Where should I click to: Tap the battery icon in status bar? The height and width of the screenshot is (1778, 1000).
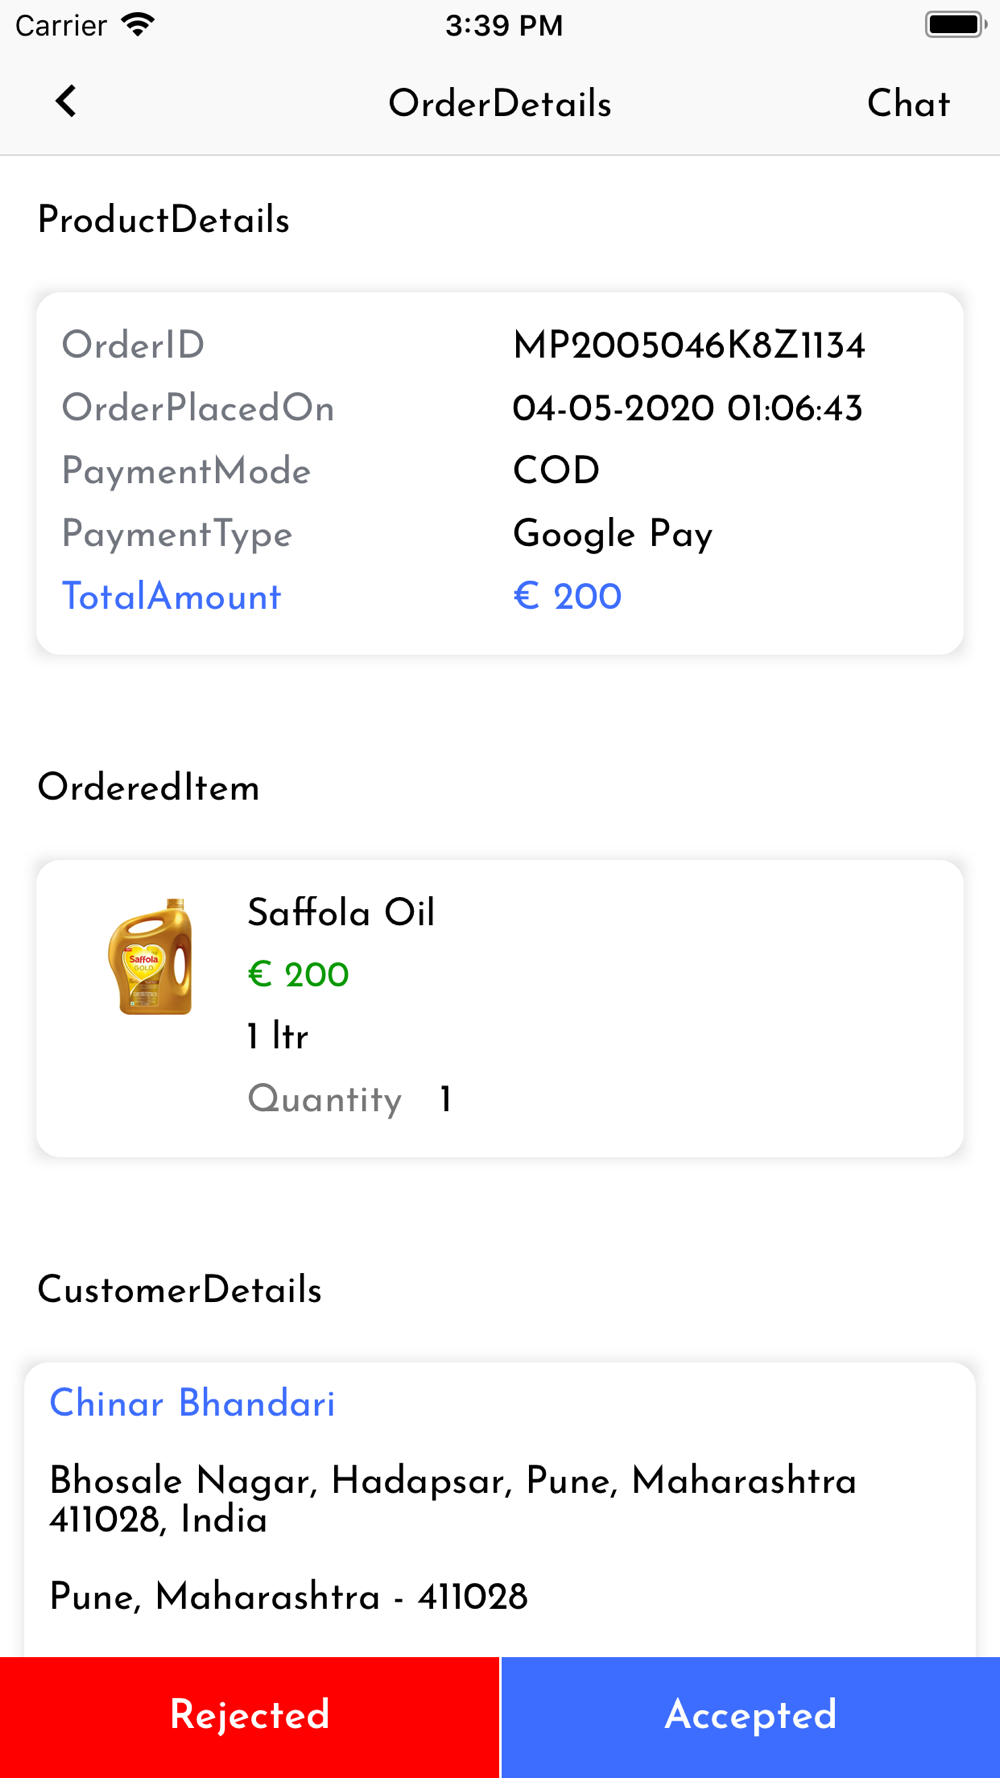955,24
